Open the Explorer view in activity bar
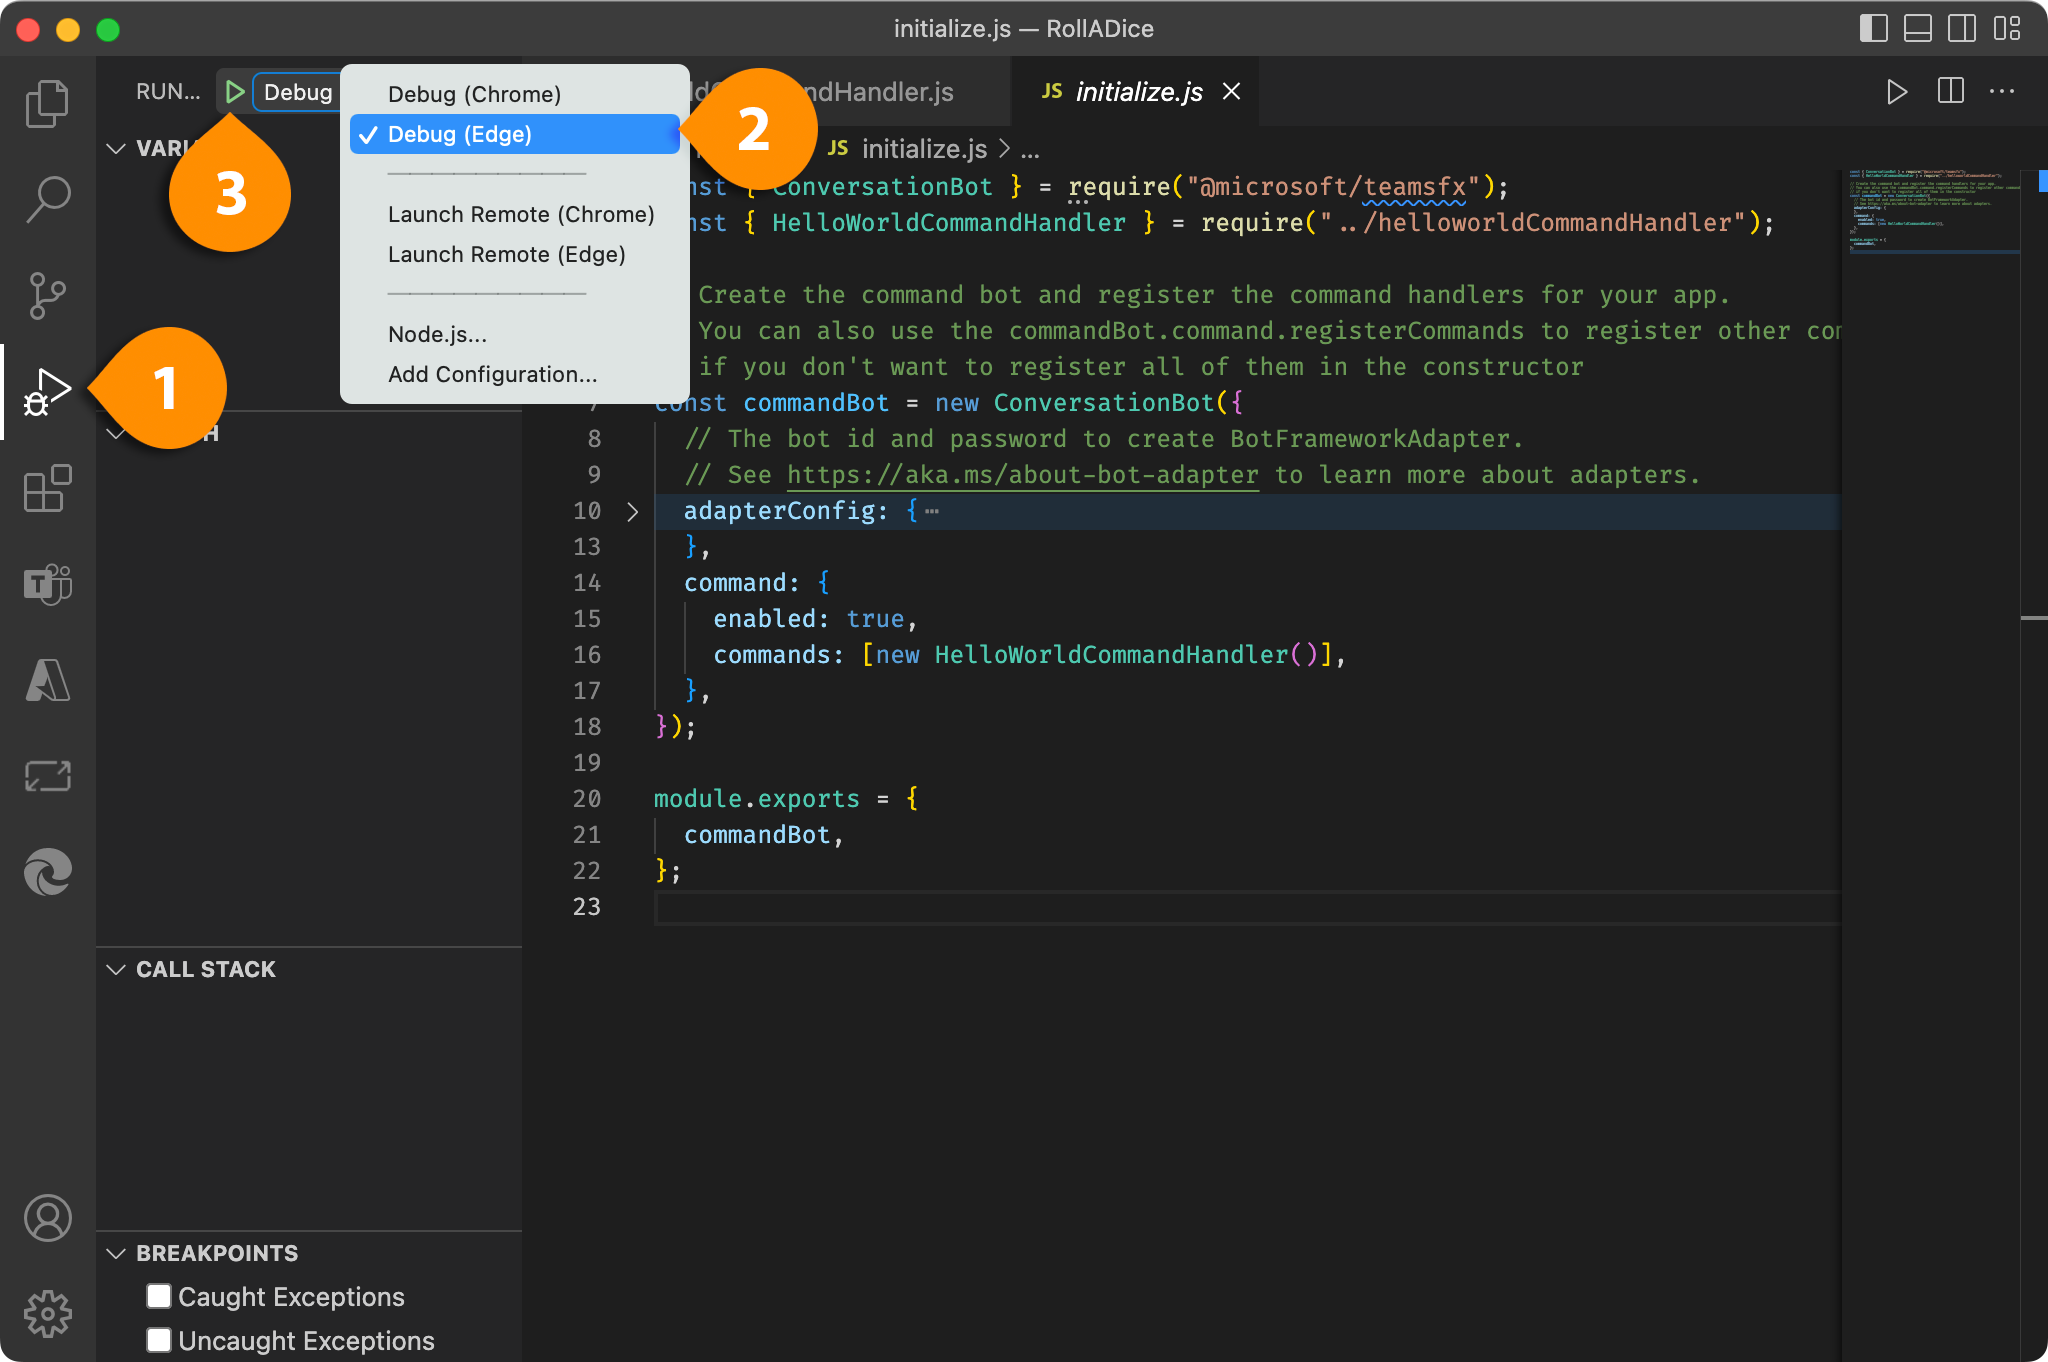The image size is (2048, 1362). click(47, 102)
